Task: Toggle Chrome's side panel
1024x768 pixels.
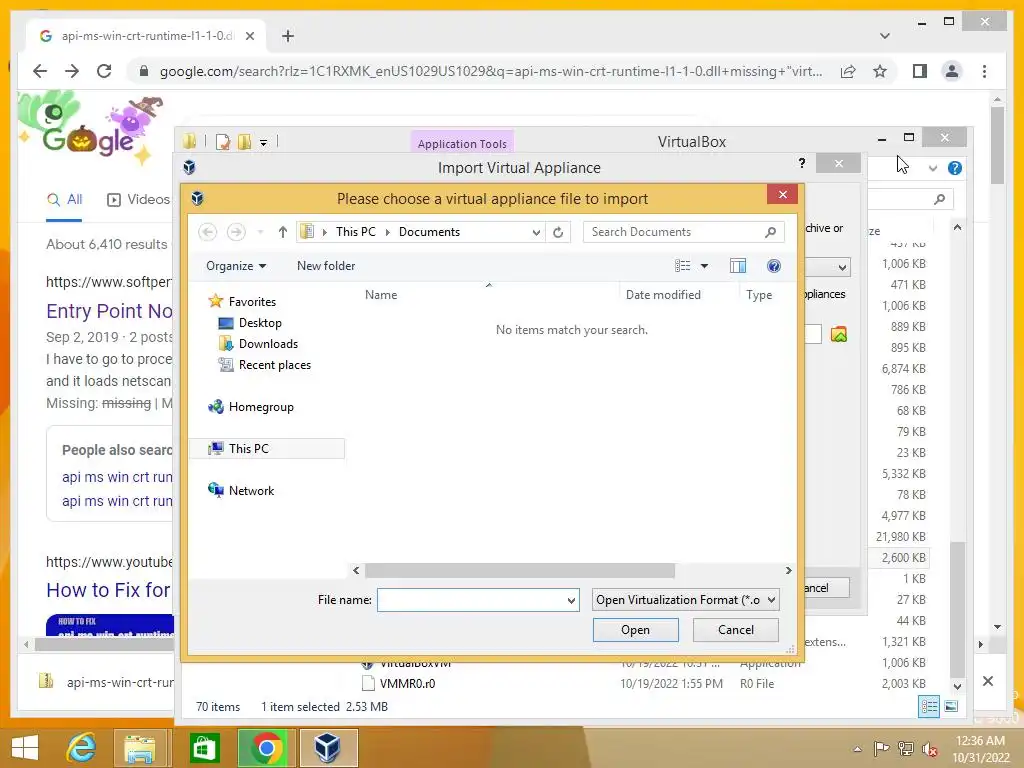Action: [920, 71]
